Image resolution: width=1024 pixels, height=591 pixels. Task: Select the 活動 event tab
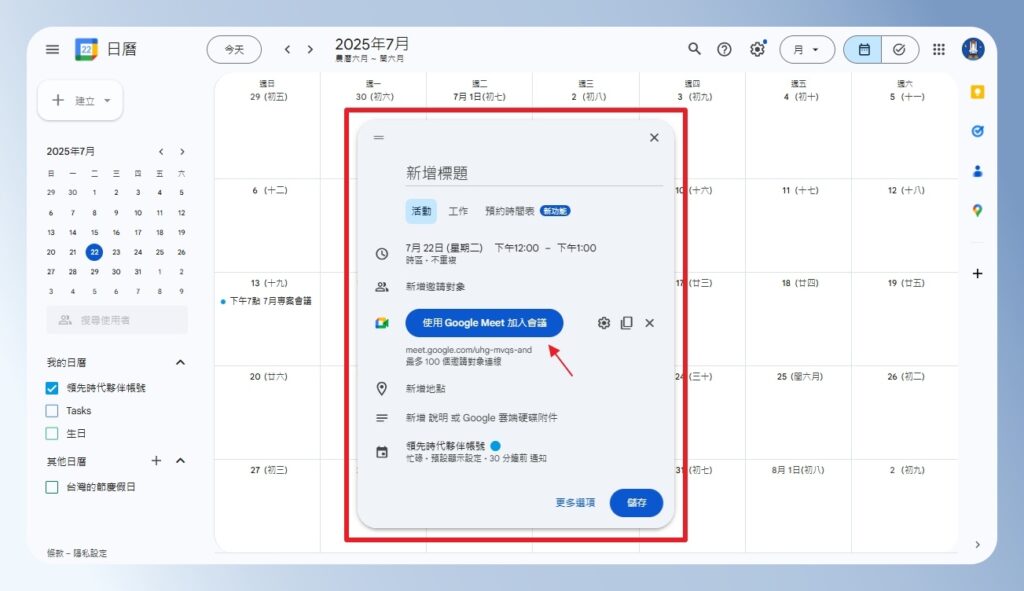[x=421, y=211]
